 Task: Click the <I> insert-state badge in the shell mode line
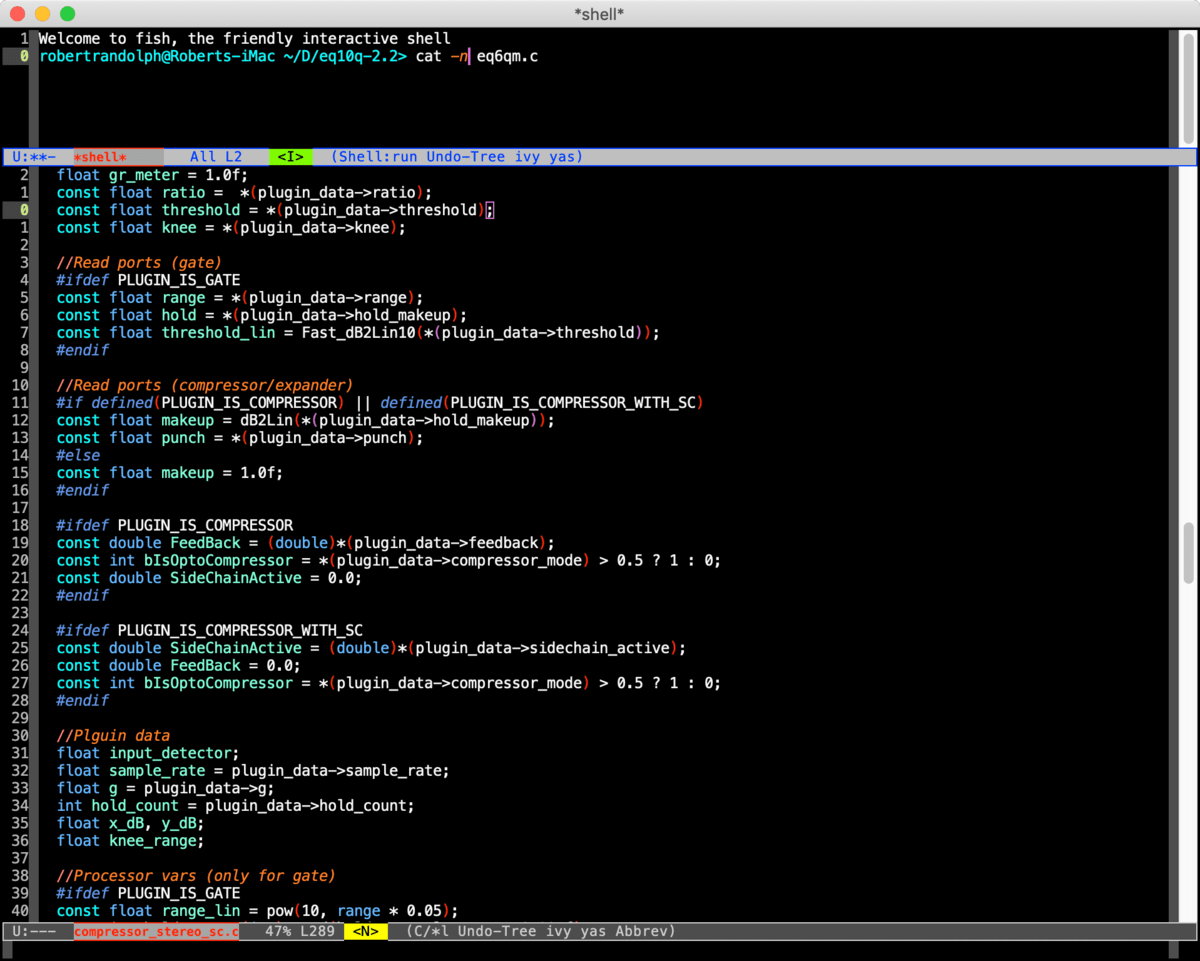(x=289, y=156)
